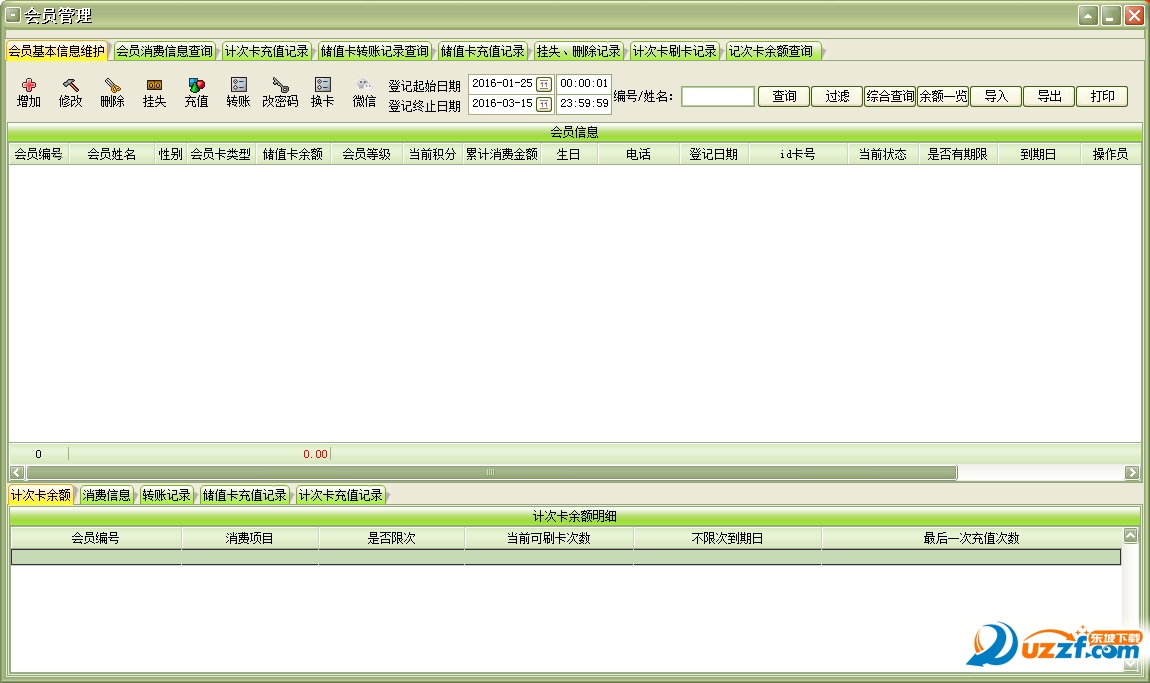Switch to 会员消费信息查询 tab

pyautogui.click(x=164, y=51)
